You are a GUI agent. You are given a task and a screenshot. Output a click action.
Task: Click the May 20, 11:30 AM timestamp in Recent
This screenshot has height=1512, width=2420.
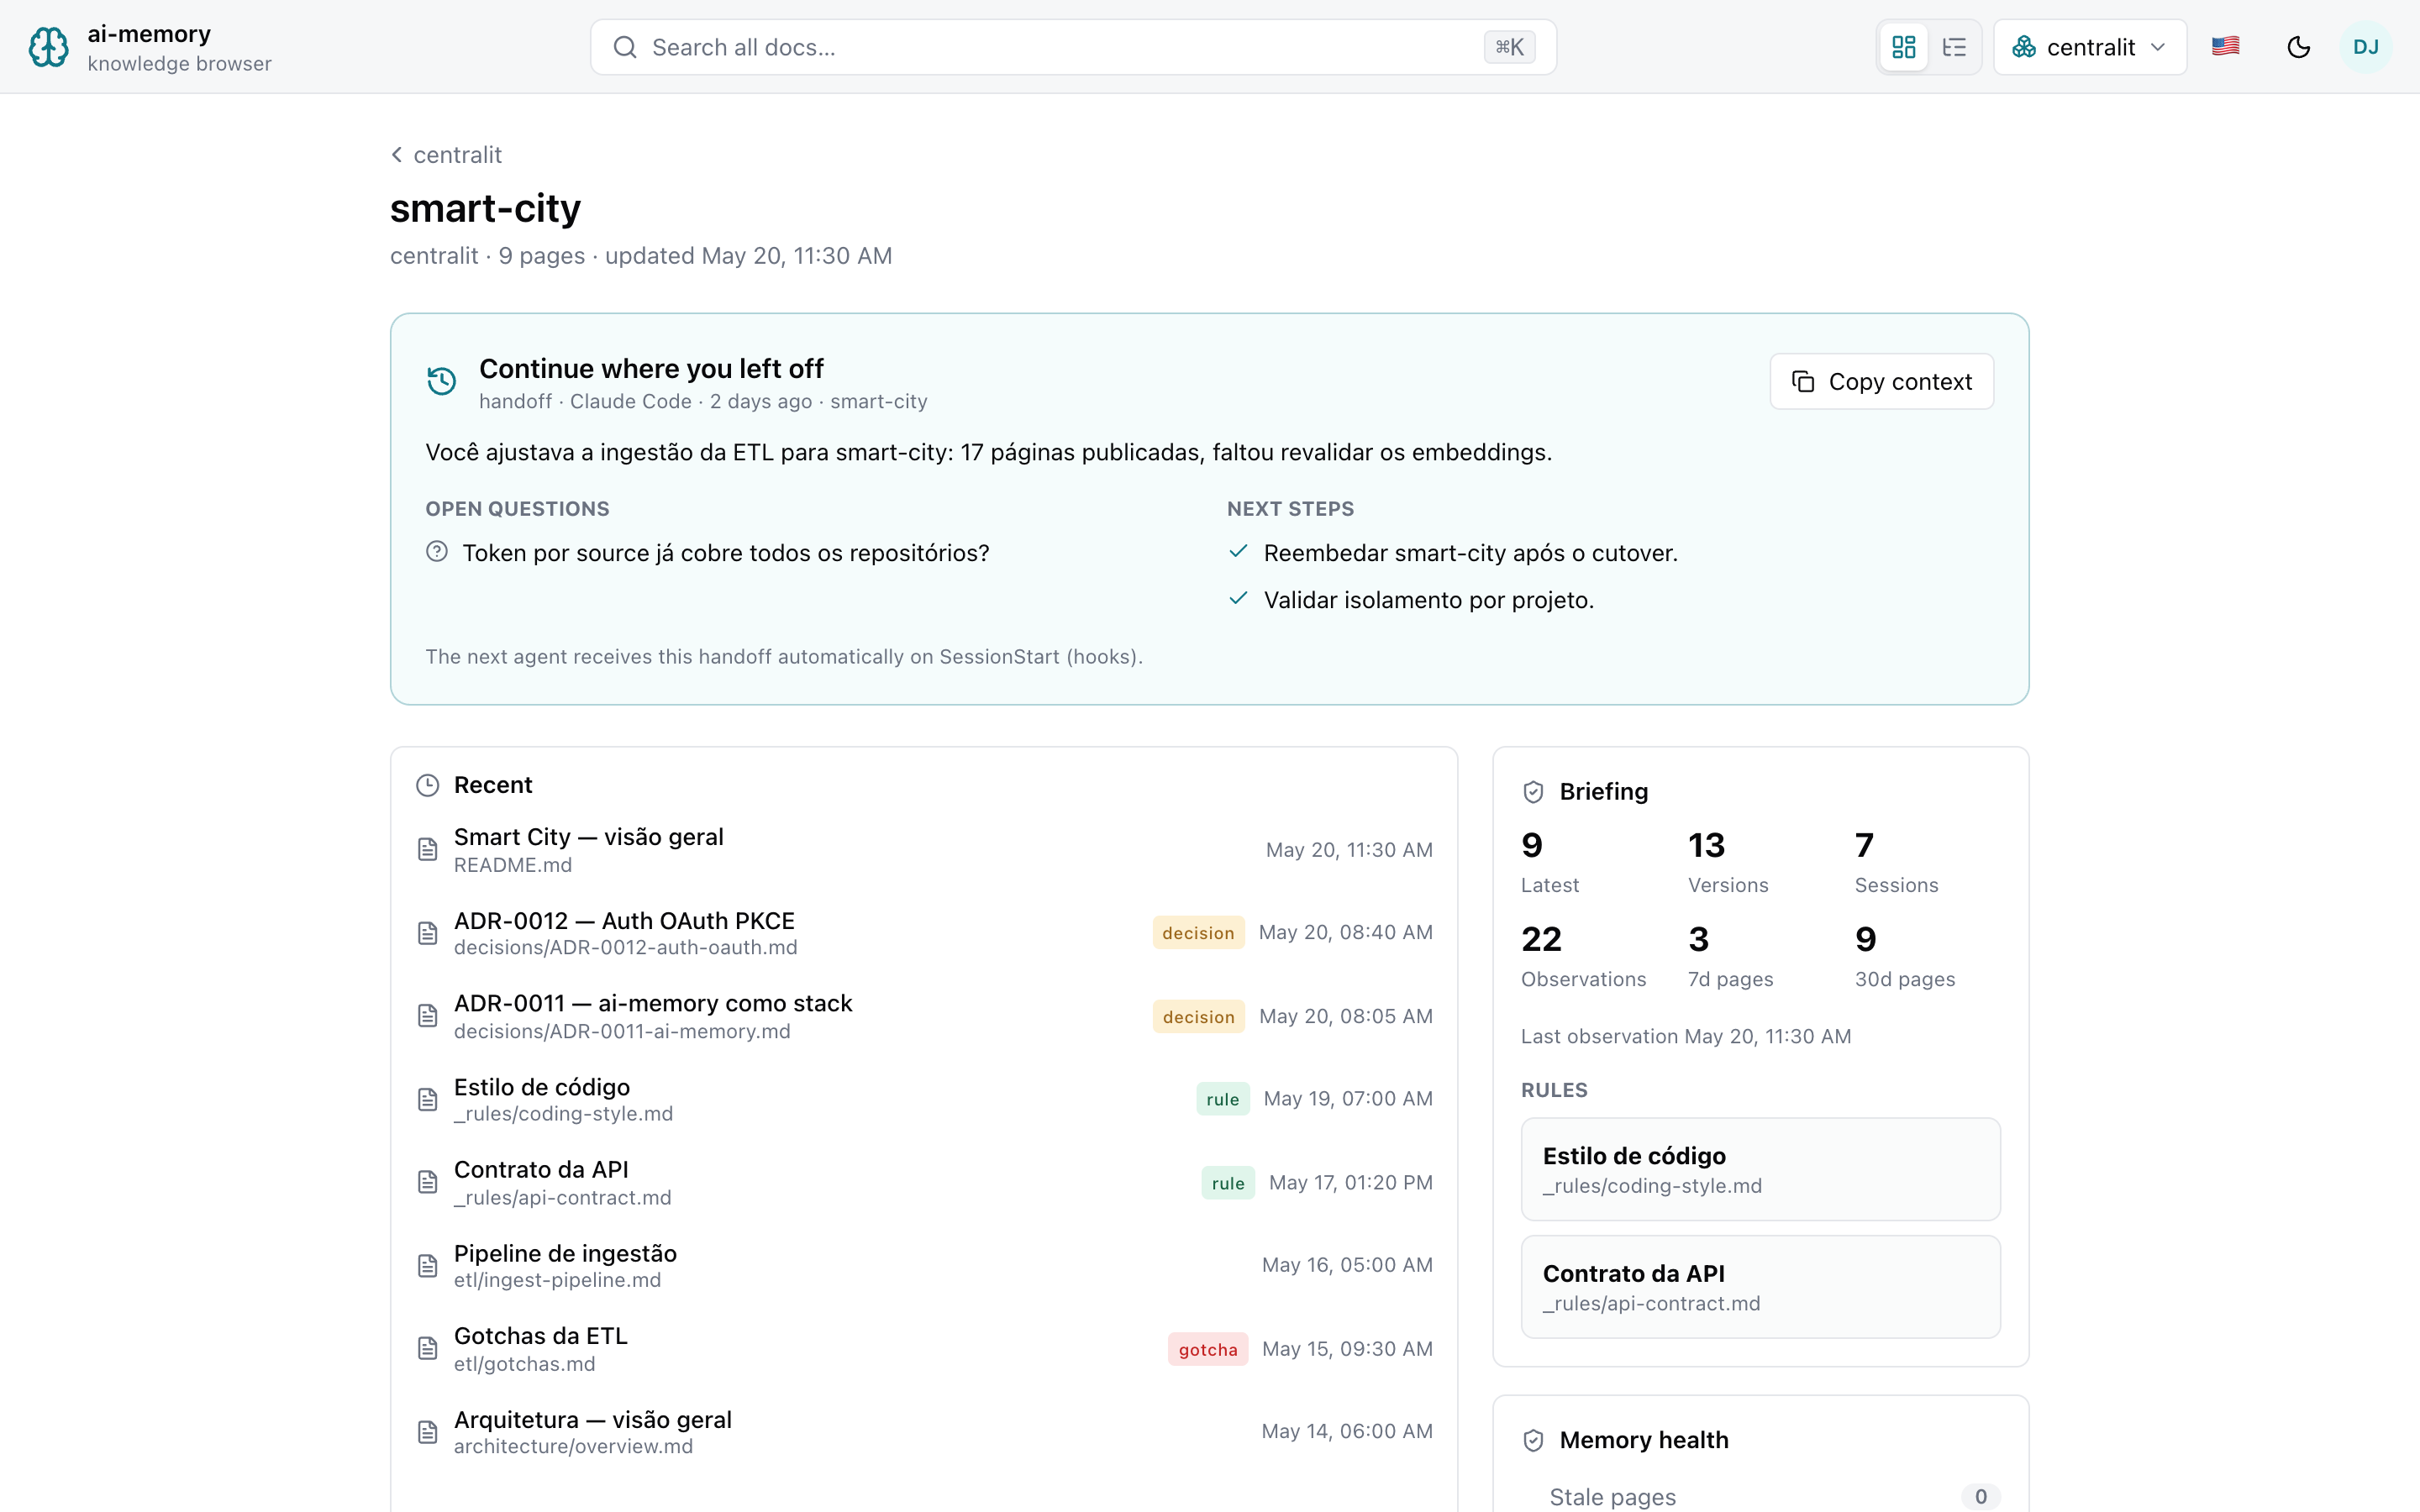pyautogui.click(x=1349, y=849)
